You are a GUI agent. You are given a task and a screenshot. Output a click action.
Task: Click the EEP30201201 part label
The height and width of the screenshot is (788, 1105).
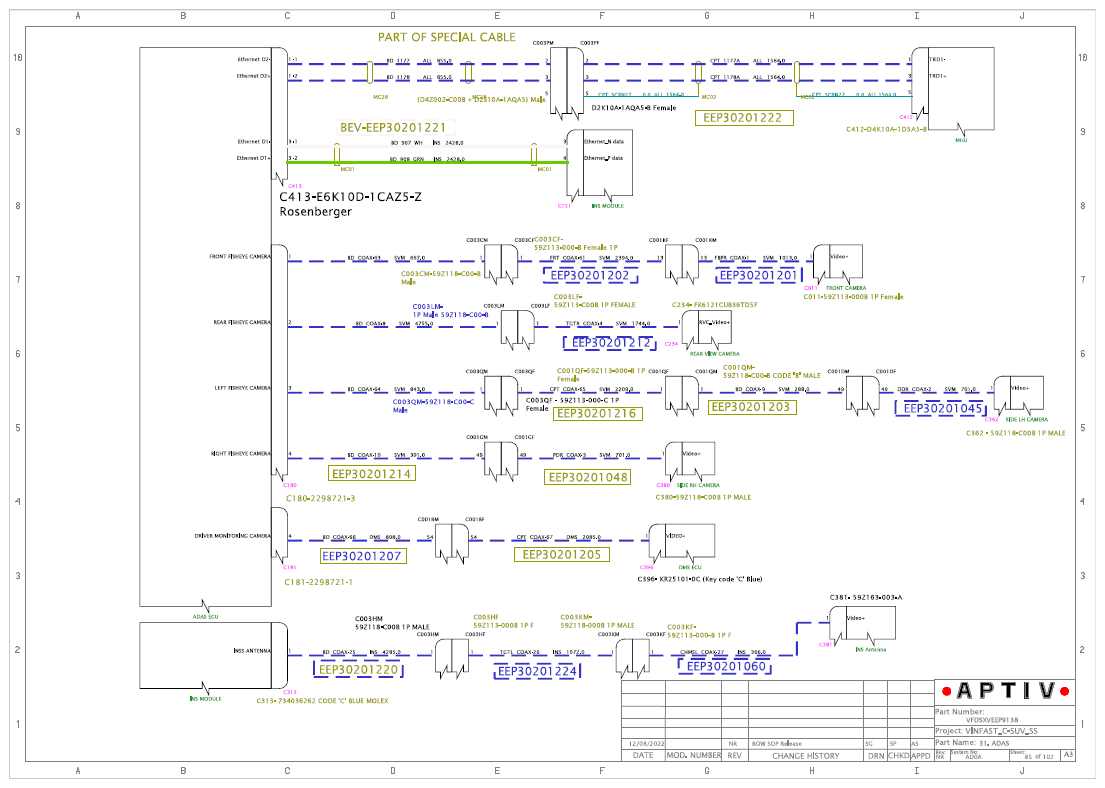[x=758, y=276]
